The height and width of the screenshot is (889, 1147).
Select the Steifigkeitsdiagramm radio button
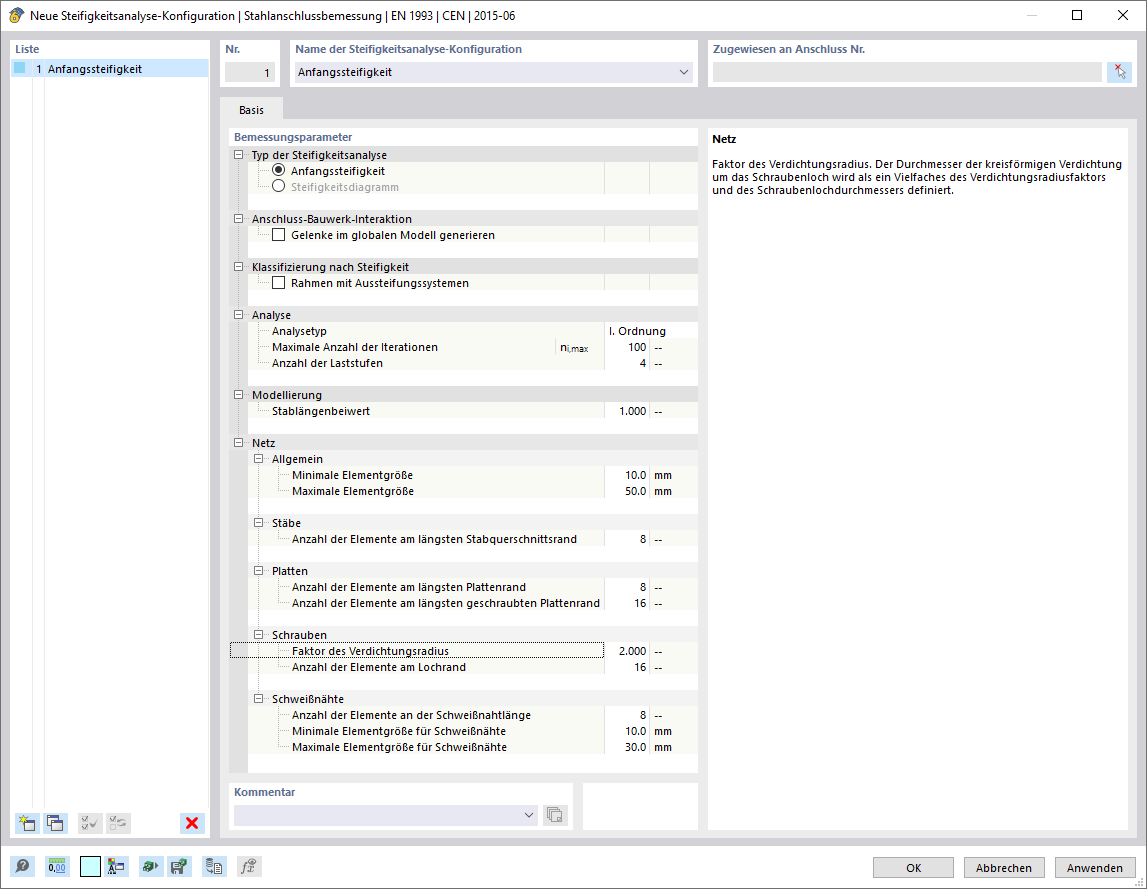point(279,187)
